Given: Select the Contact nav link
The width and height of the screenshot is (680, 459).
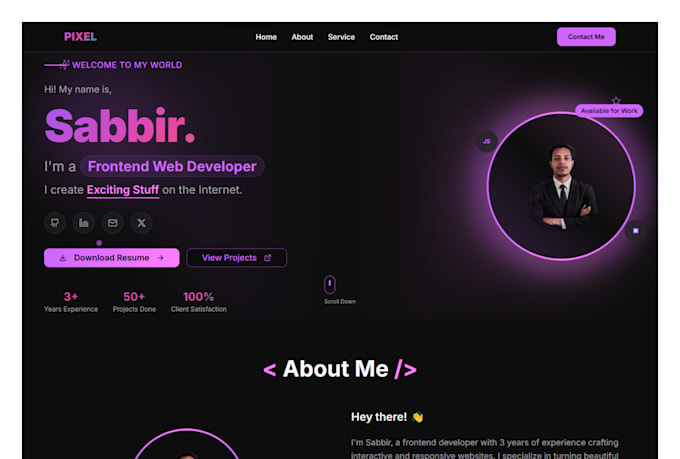Looking at the screenshot, I should [384, 37].
